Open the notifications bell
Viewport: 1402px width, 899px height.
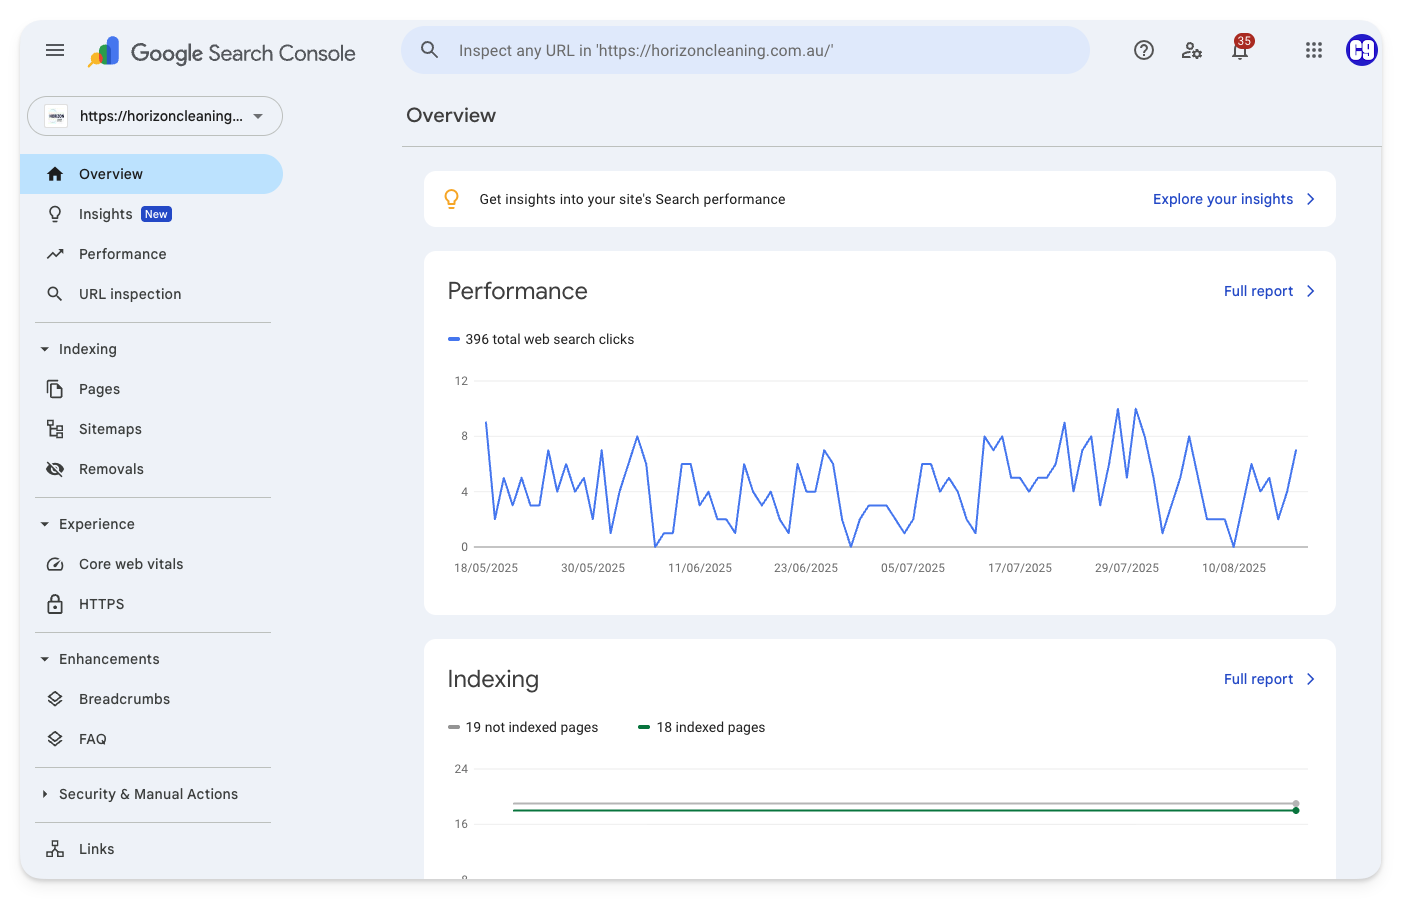[x=1240, y=51]
